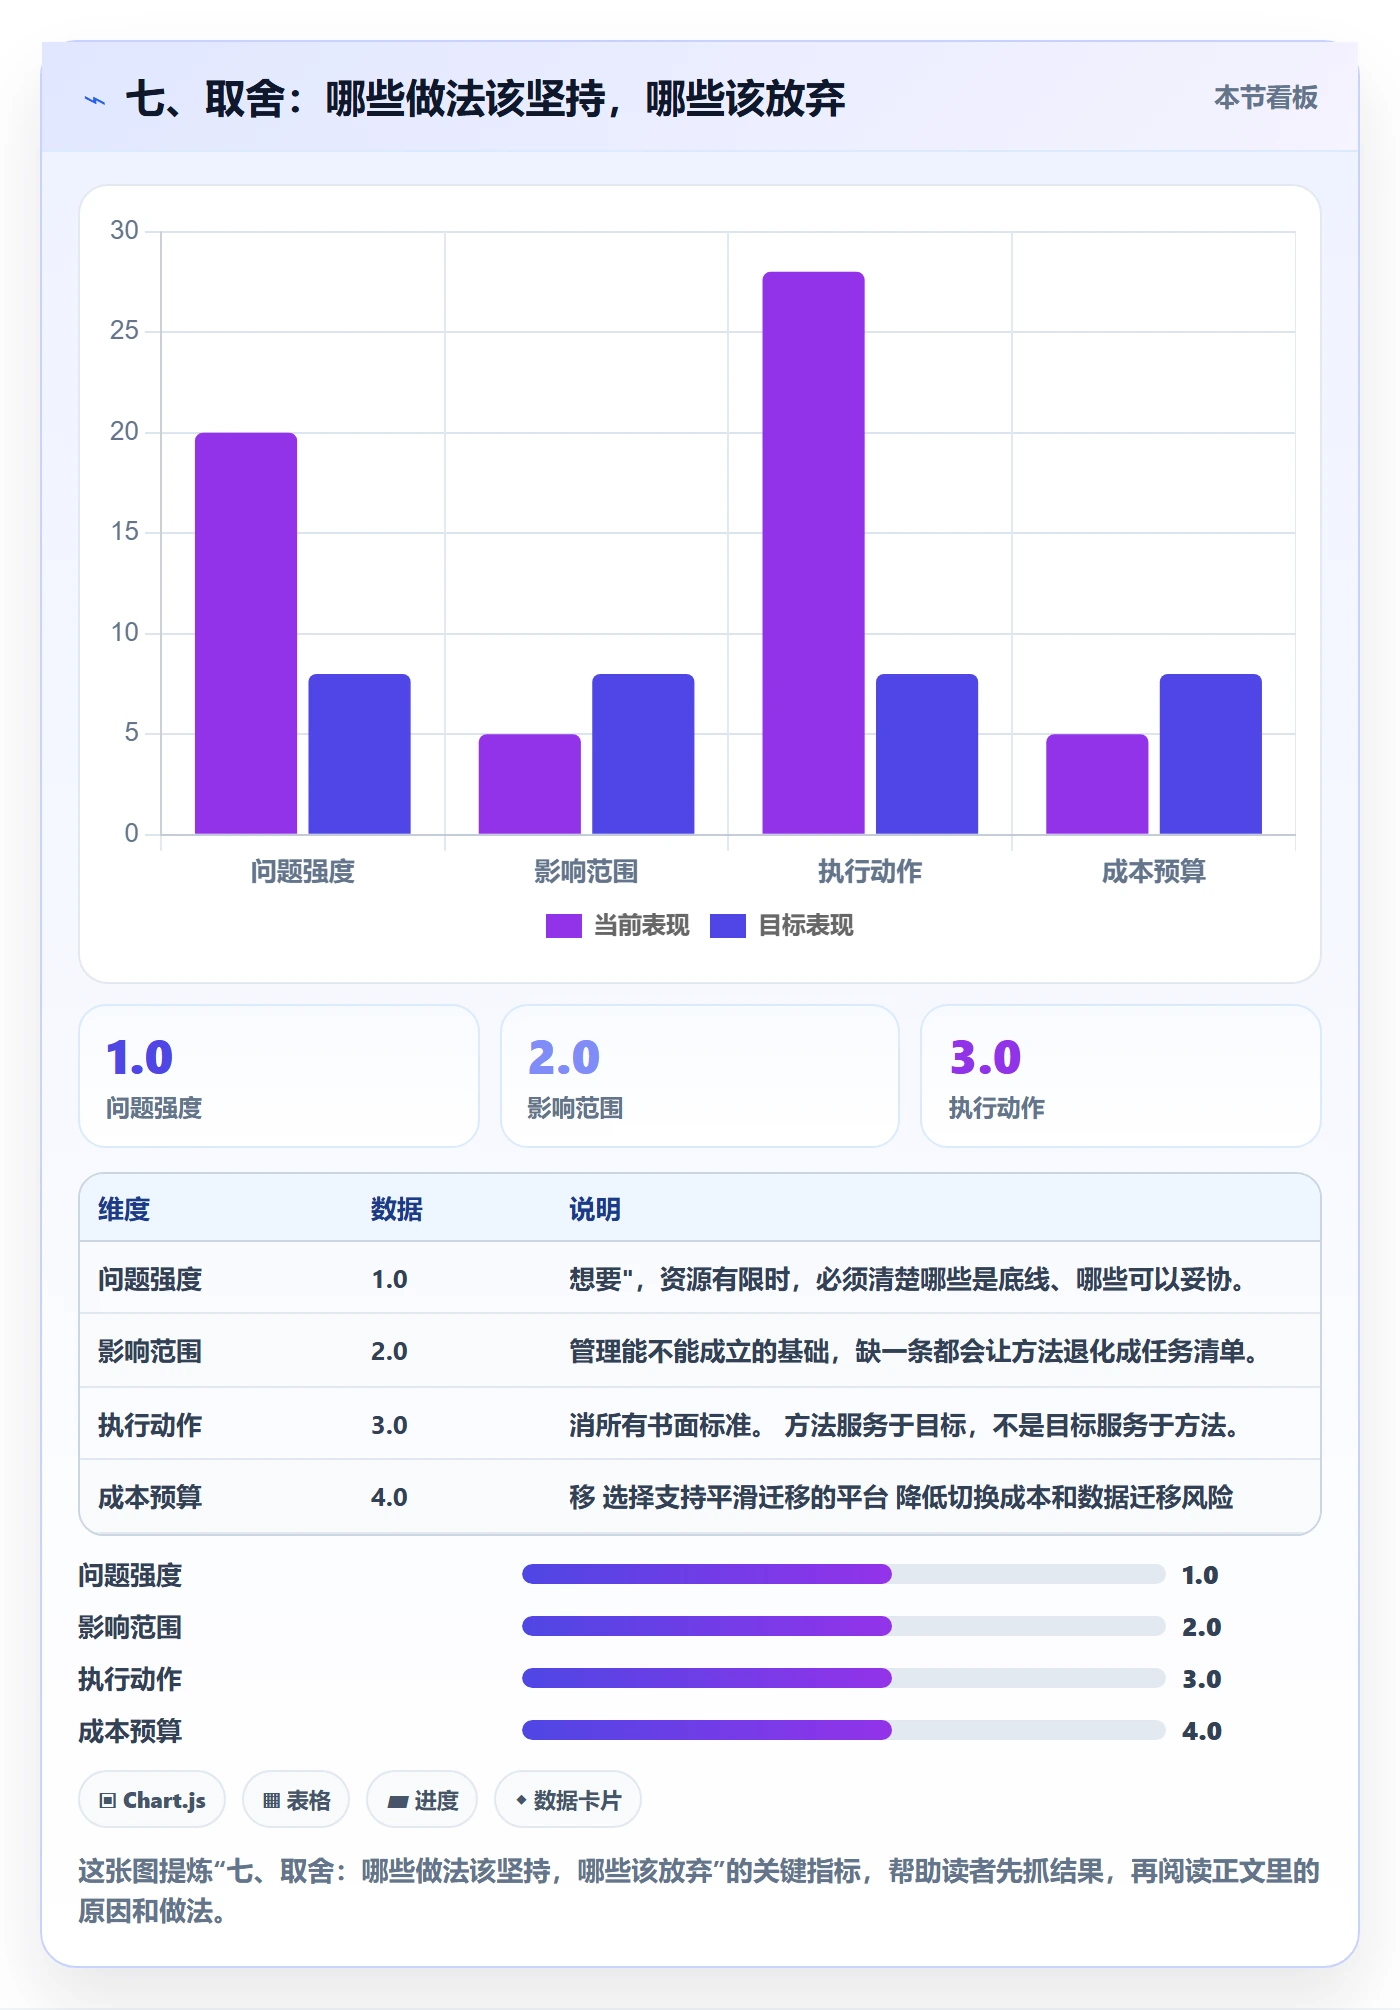Select the 数据卡片 chip
This screenshot has width=1400, height=2010.
click(568, 1800)
